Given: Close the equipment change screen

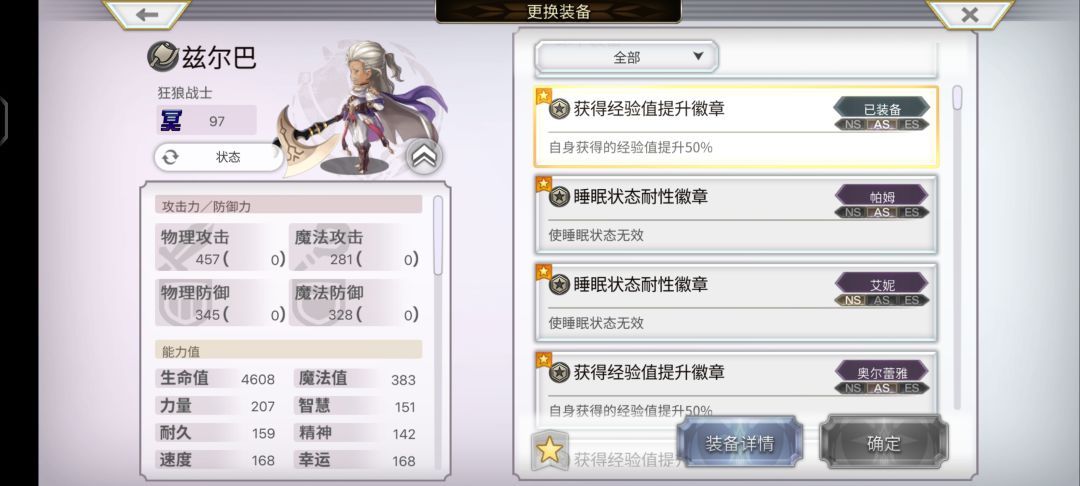Looking at the screenshot, I should pos(970,14).
